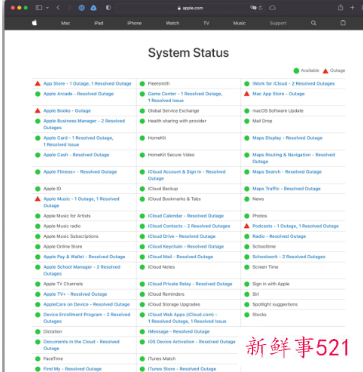Image resolution: width=363 pixels, height=372 pixels.
Task: Click the red outage triangle beside App Store
Action: [x=38, y=84]
